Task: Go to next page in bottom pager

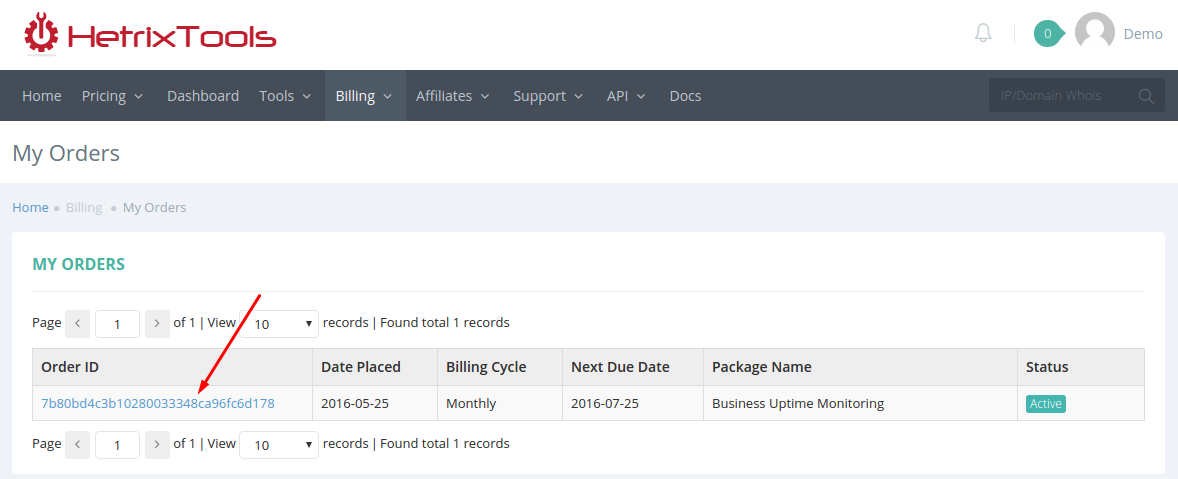Action: click(x=157, y=444)
